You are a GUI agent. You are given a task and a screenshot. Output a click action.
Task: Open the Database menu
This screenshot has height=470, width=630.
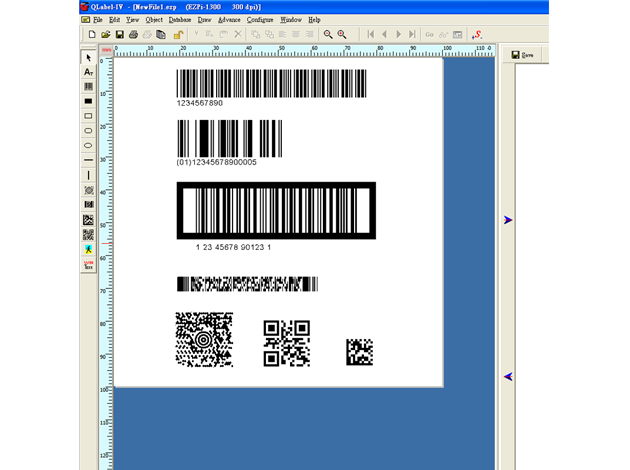click(x=180, y=19)
